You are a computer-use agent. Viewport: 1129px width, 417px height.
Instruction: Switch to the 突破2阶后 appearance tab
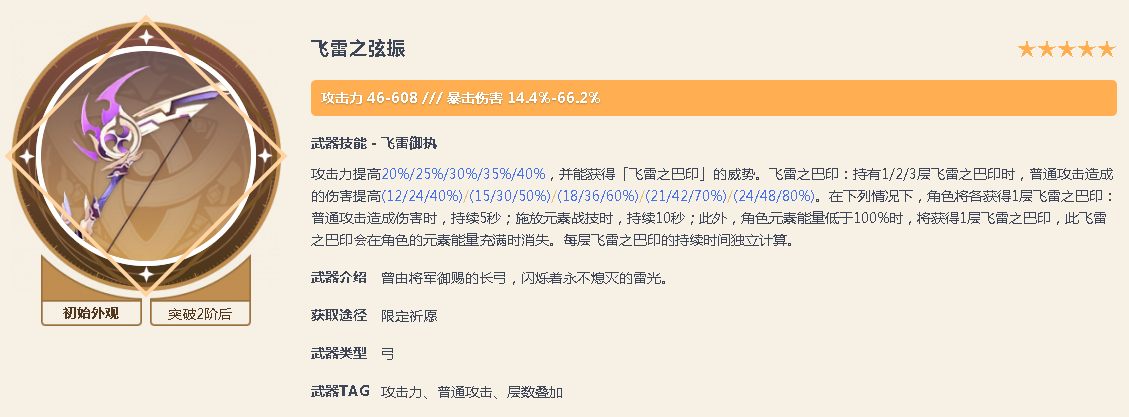click(x=200, y=313)
